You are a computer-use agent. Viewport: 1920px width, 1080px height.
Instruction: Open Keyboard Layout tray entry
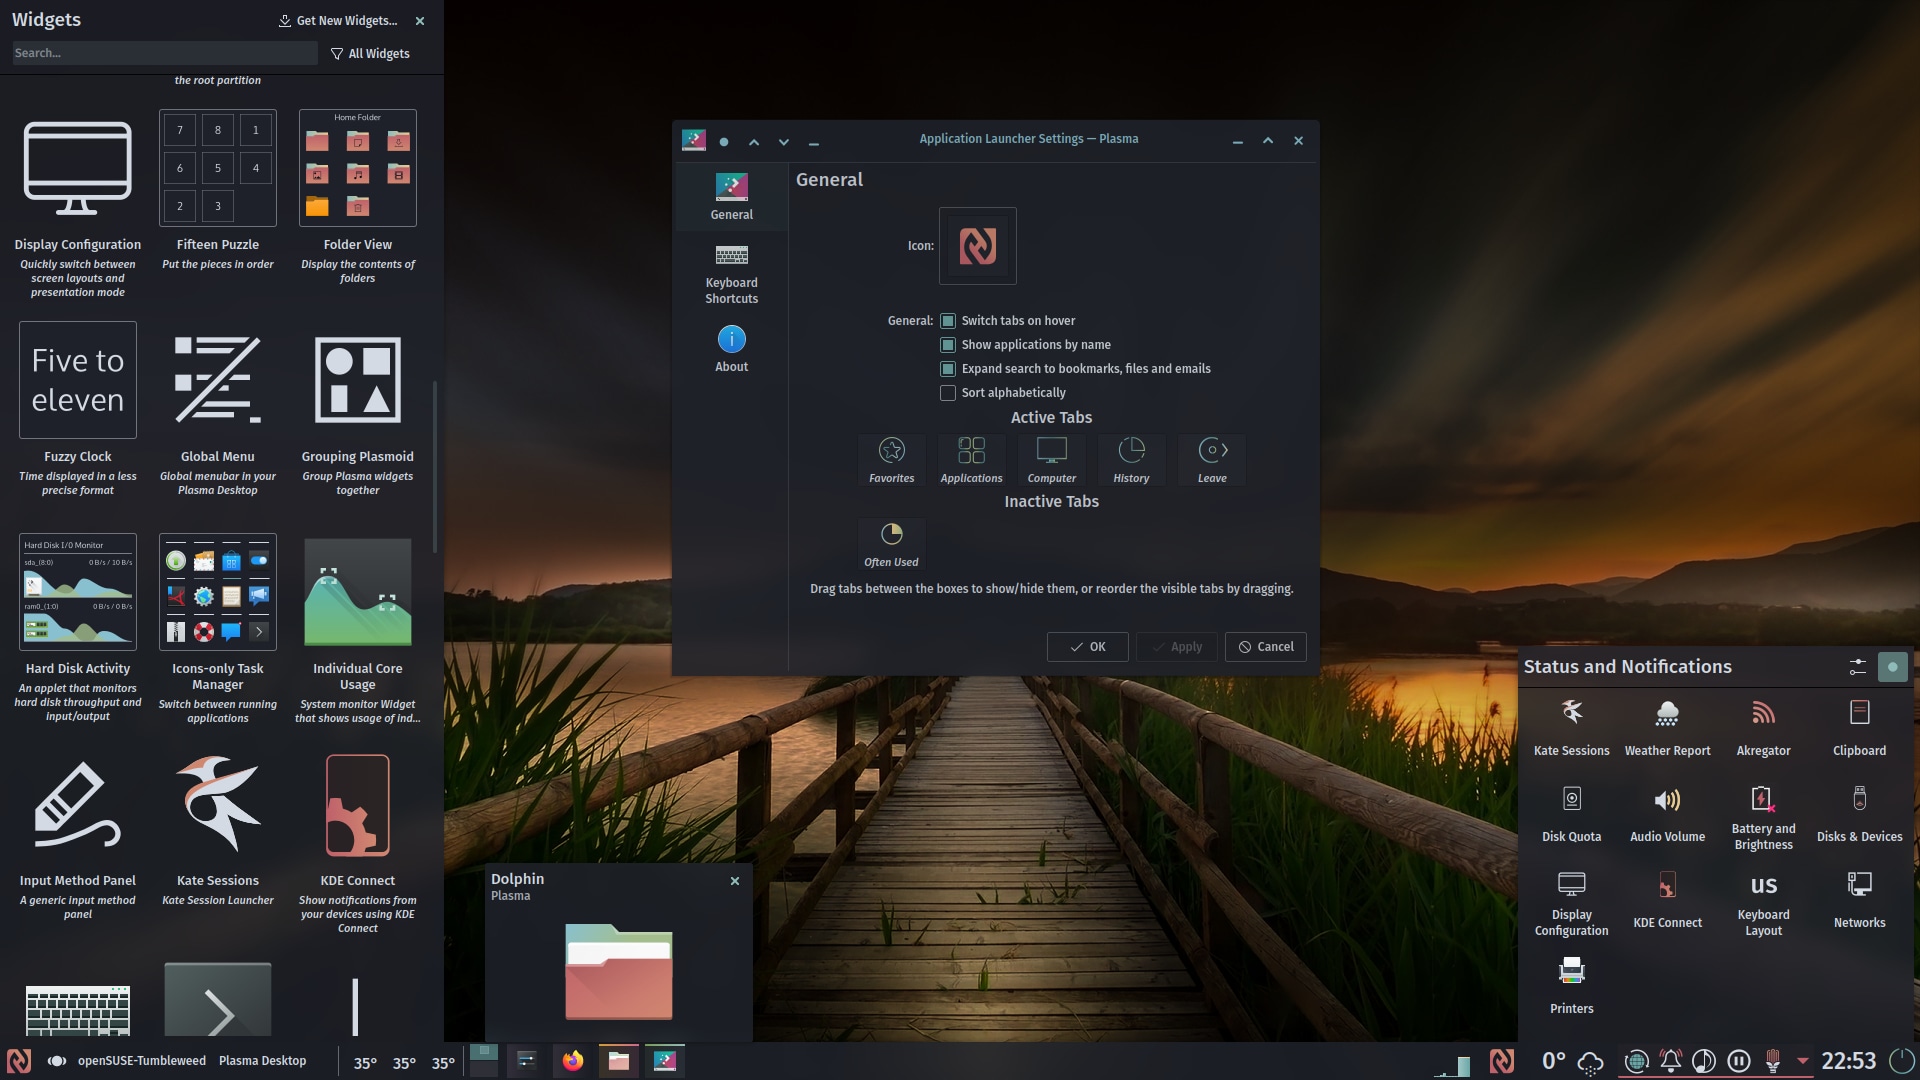click(1763, 903)
